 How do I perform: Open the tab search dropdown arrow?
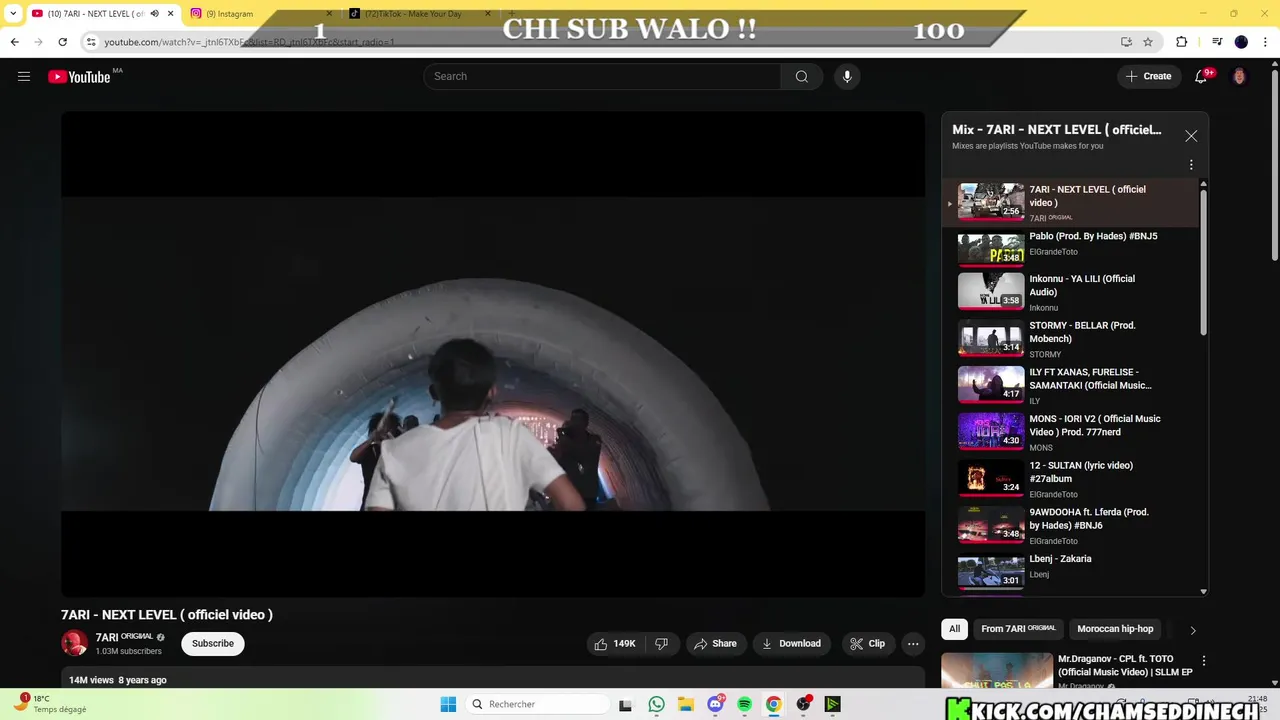(13, 14)
